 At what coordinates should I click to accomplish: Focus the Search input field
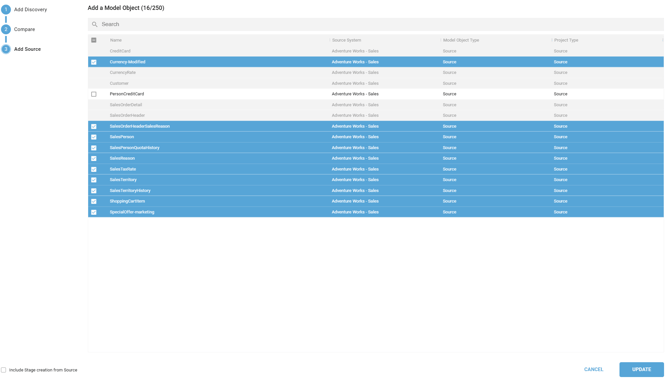[x=376, y=24]
